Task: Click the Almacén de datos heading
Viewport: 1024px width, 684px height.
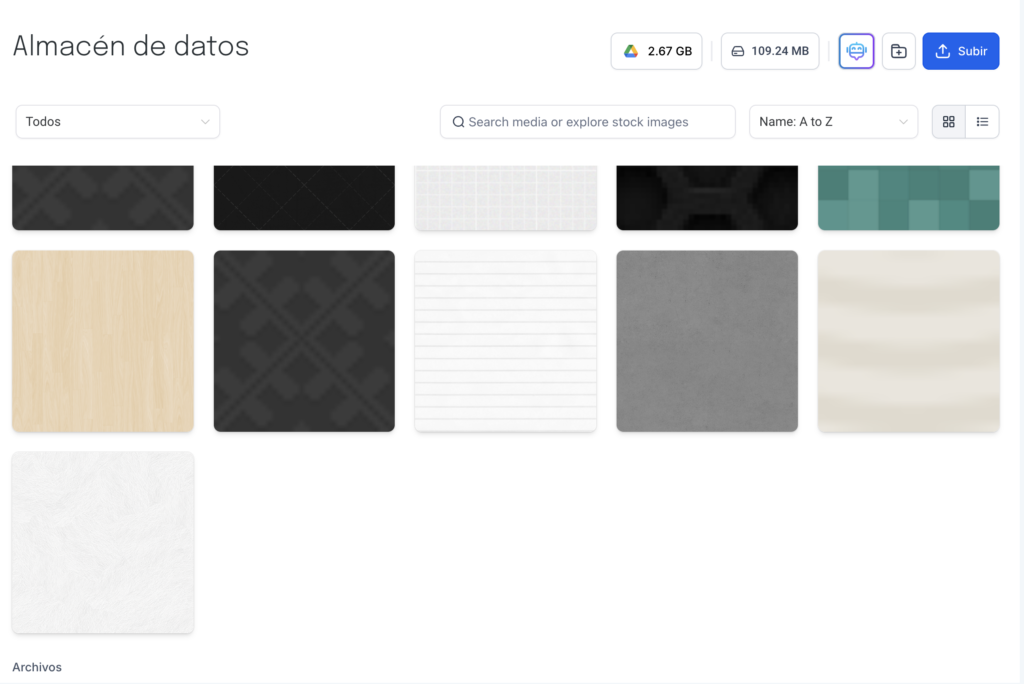Action: point(131,46)
